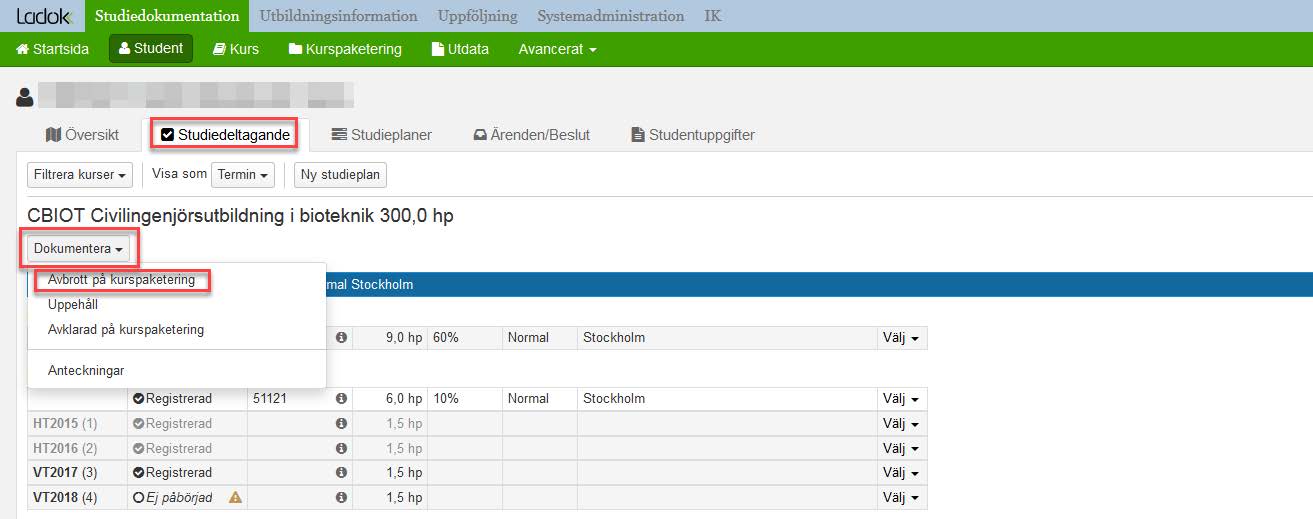Click the info icon in the HT2016 row
Viewport: 1313px width, 519px height.
(x=341, y=449)
